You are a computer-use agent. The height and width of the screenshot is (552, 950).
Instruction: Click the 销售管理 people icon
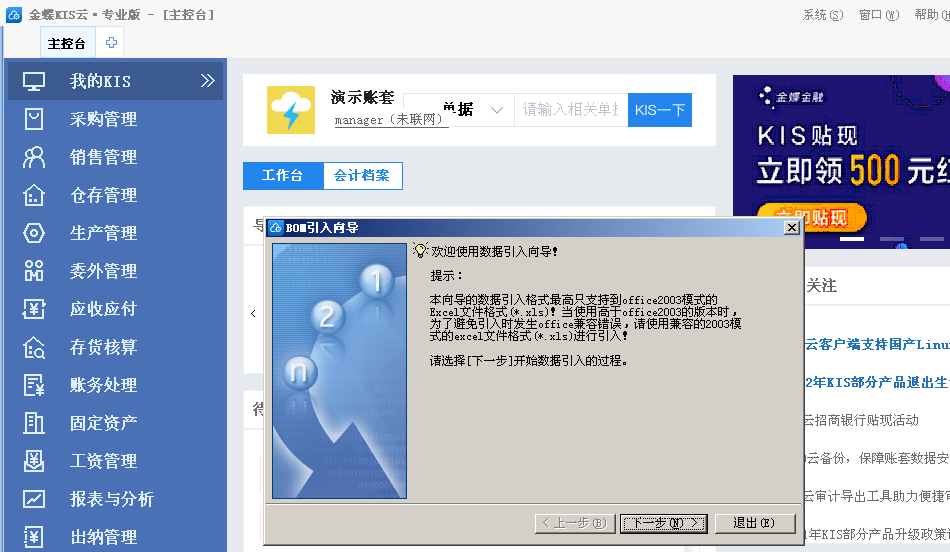click(34, 157)
